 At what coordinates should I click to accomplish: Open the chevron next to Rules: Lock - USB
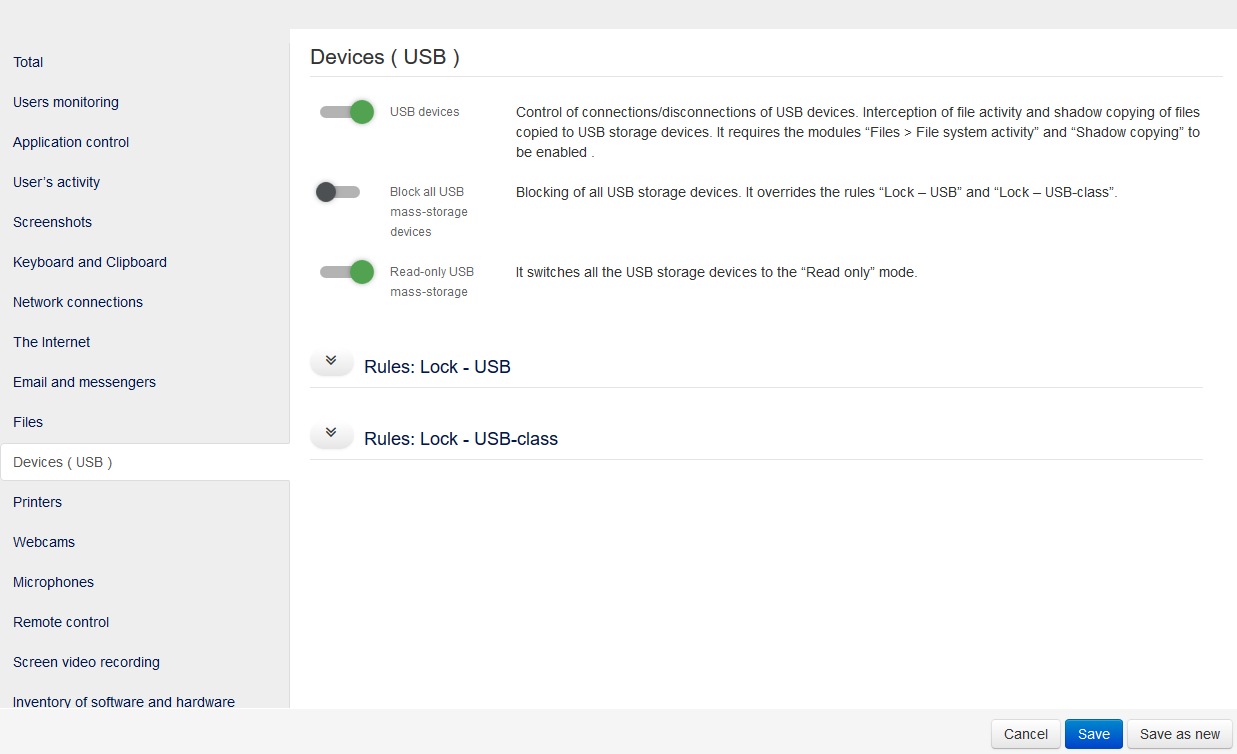331,362
